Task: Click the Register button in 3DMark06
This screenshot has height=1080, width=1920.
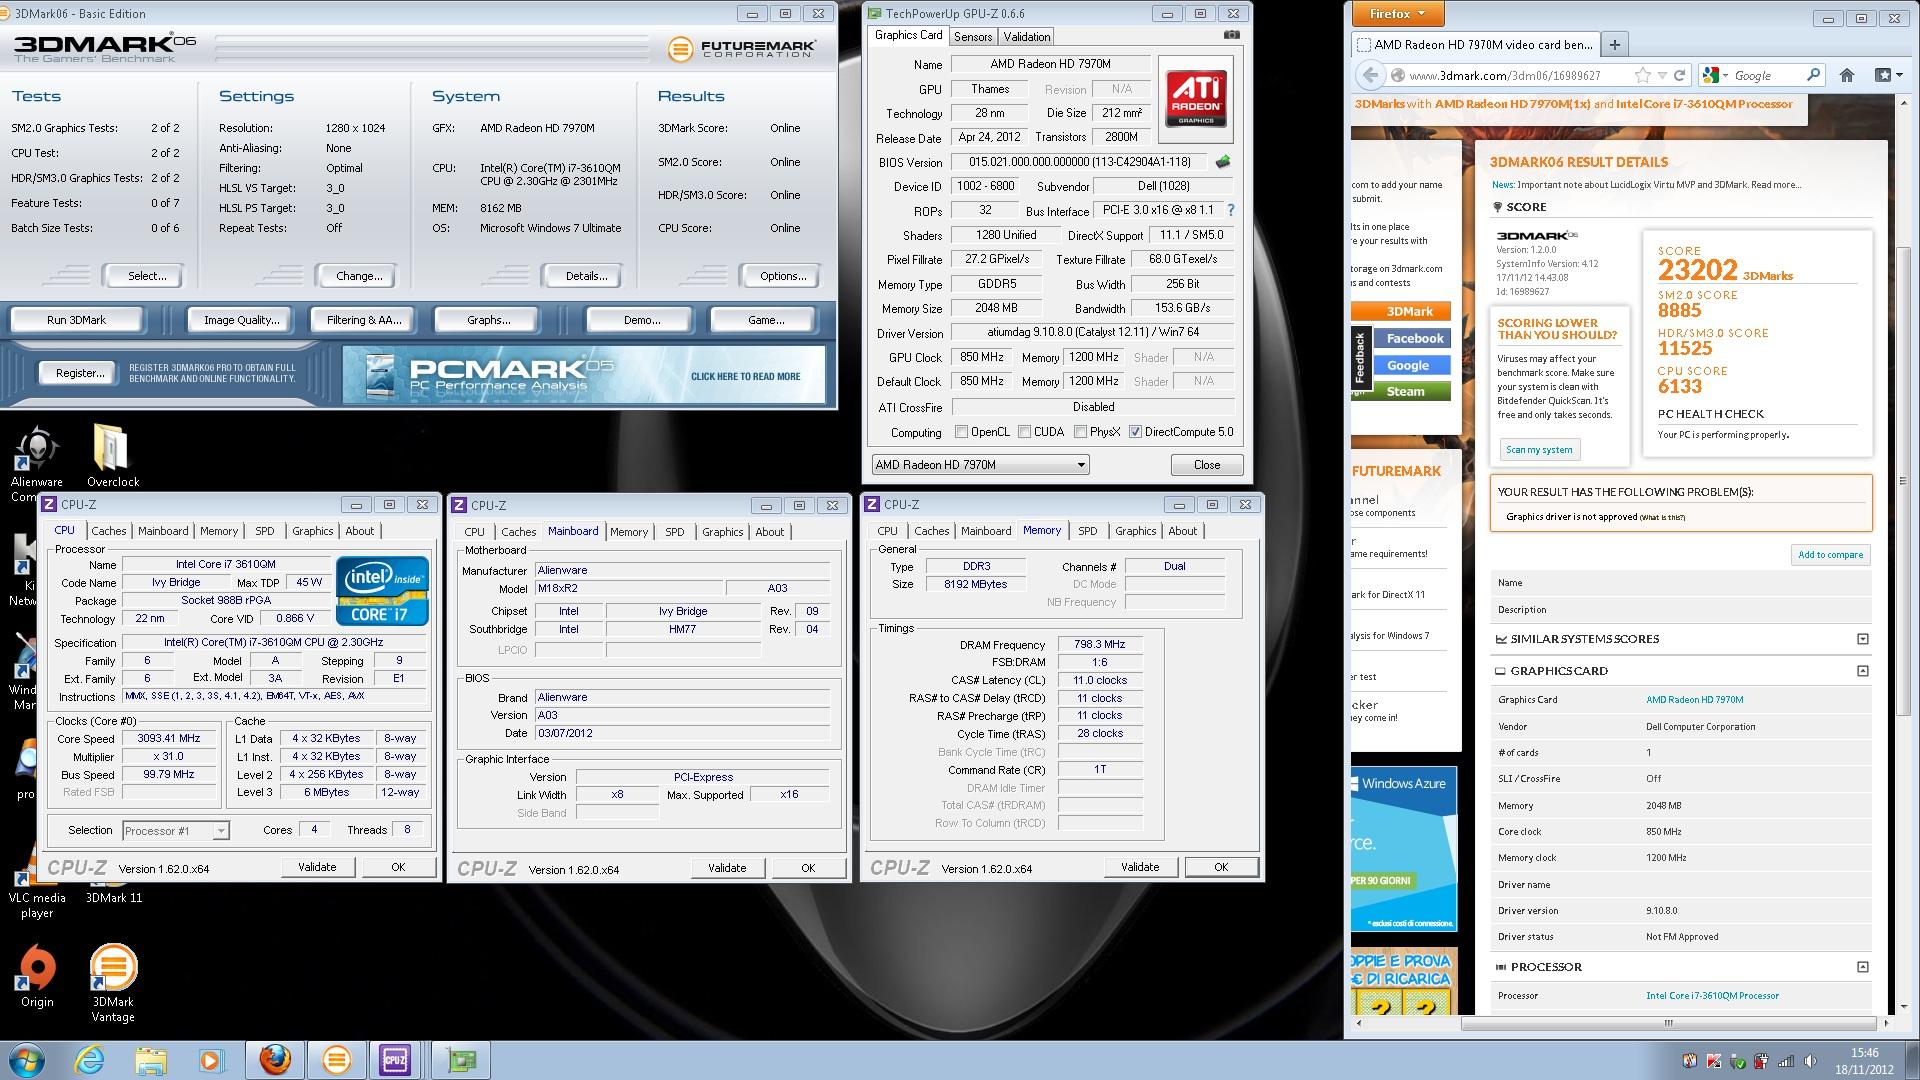Action: (x=80, y=373)
